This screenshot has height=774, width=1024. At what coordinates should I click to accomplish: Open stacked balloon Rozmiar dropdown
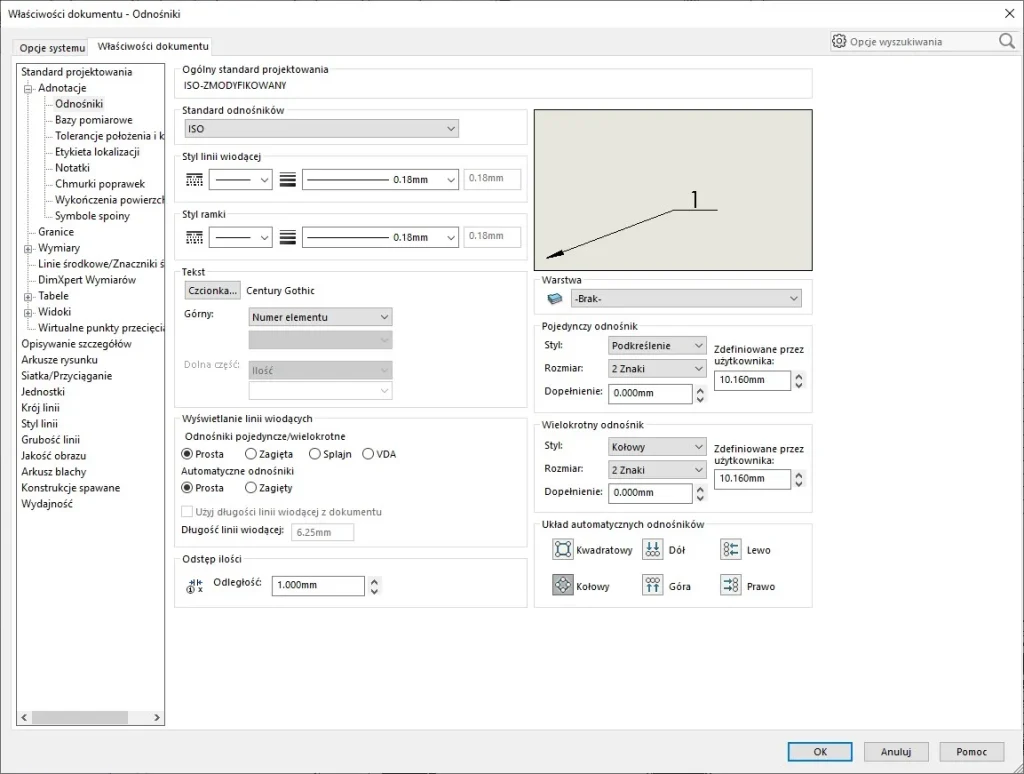657,470
